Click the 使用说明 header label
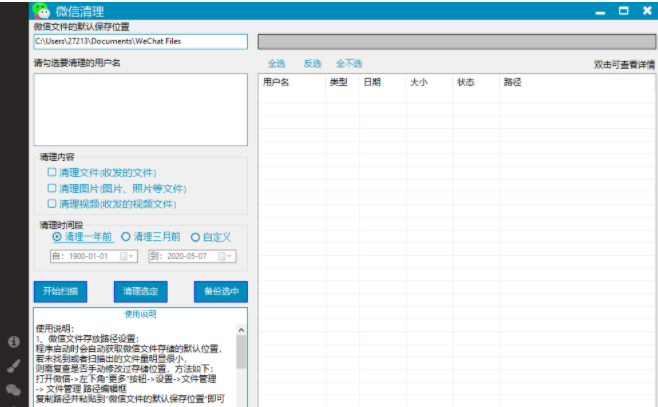The height and width of the screenshot is (407, 658). 141,314
